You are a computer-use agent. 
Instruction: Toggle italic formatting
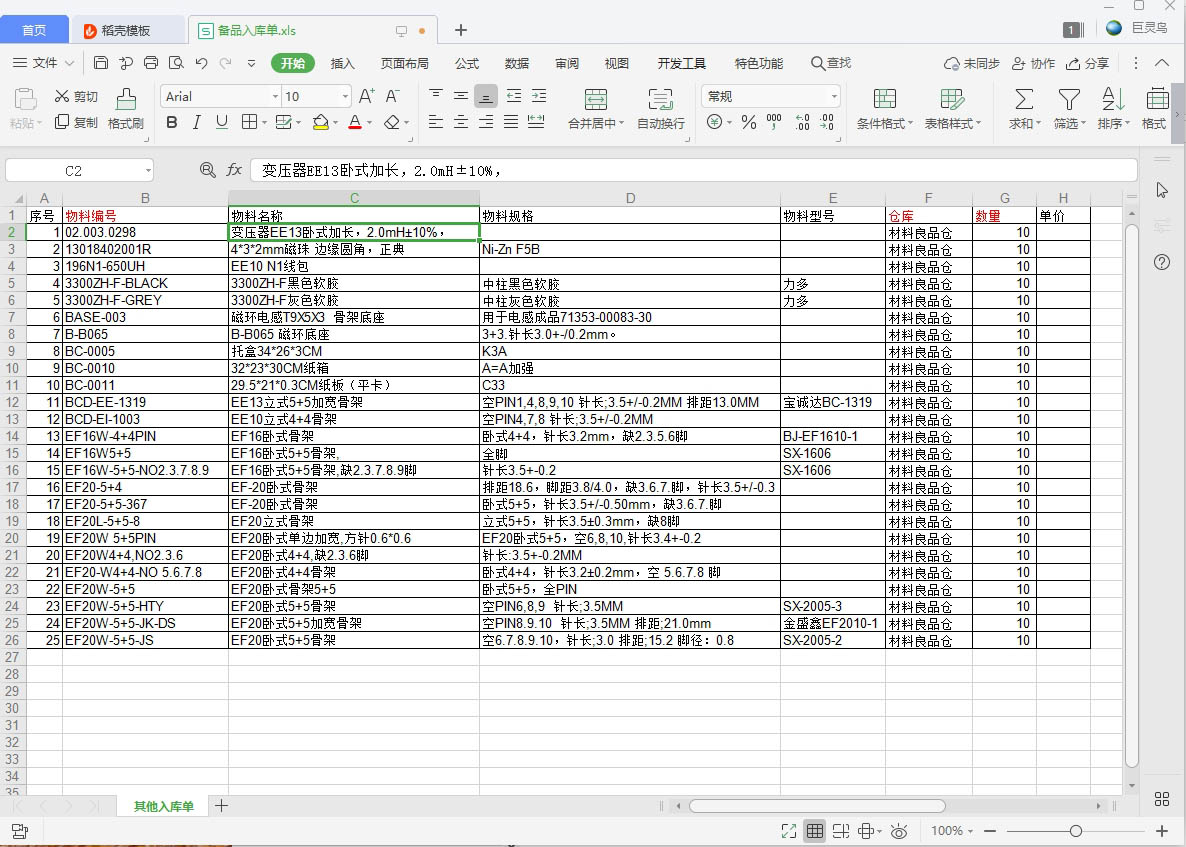(196, 122)
